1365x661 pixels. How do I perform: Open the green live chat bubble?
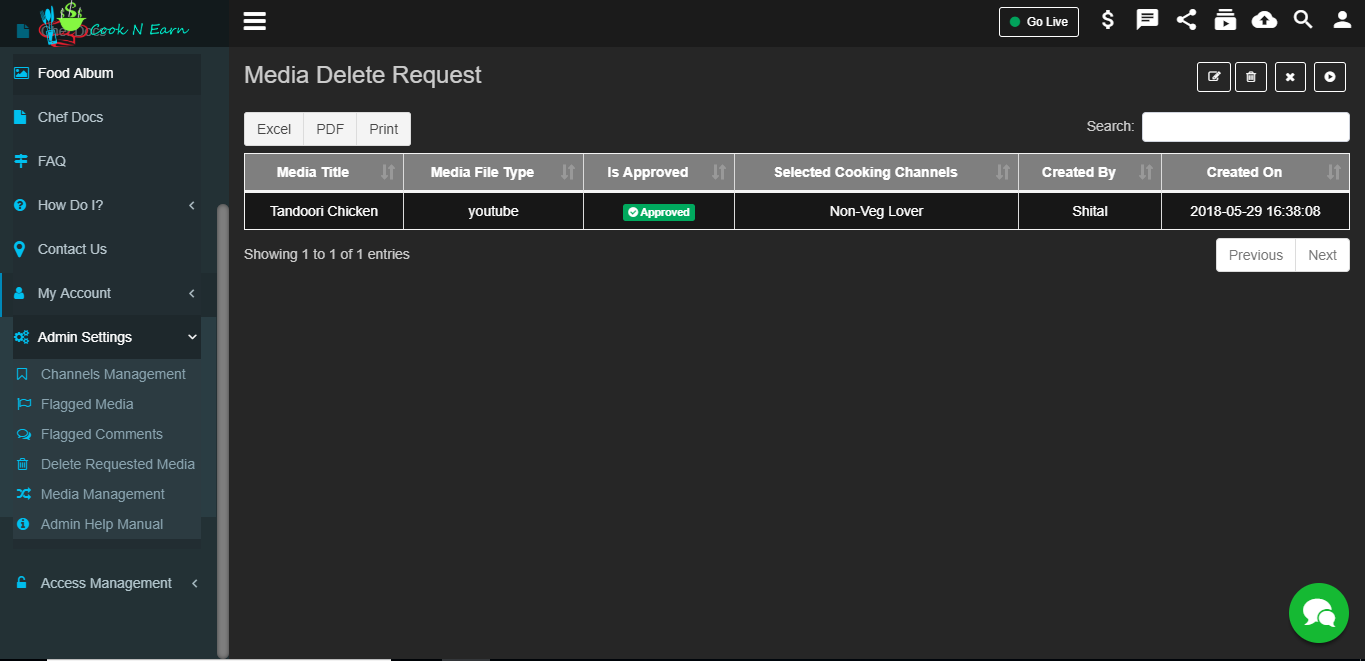1319,613
